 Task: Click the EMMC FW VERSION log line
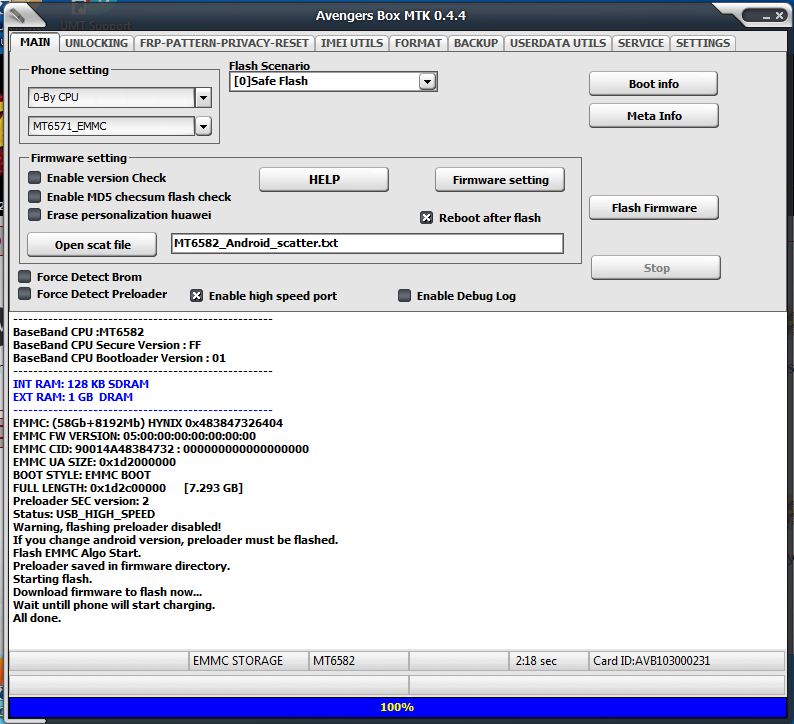tap(135, 436)
